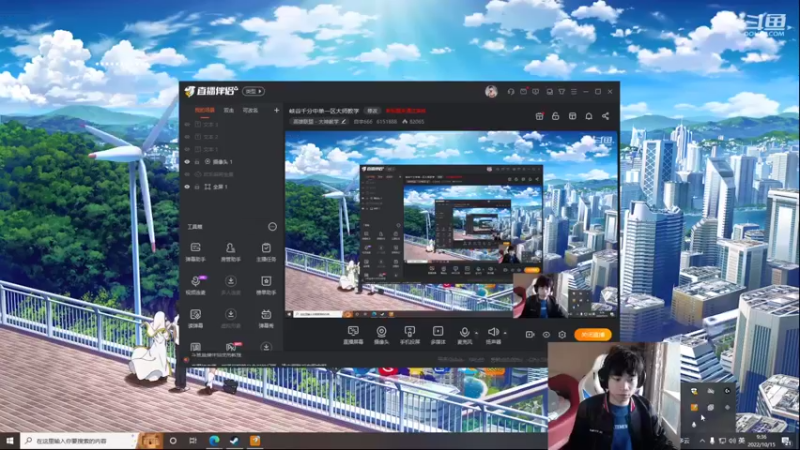Screen dimensions: 800x450
Task: Open the room manager assistant tool
Action: click(231, 252)
